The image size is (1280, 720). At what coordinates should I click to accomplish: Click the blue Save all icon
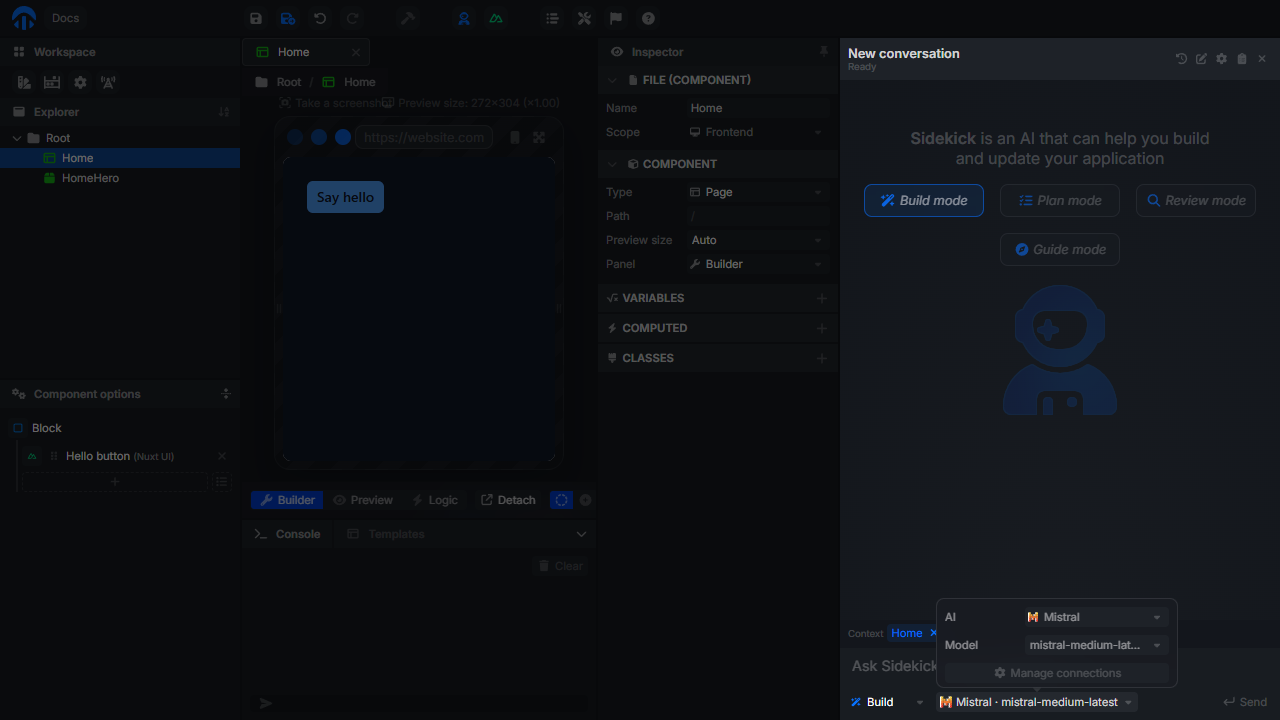coord(288,18)
